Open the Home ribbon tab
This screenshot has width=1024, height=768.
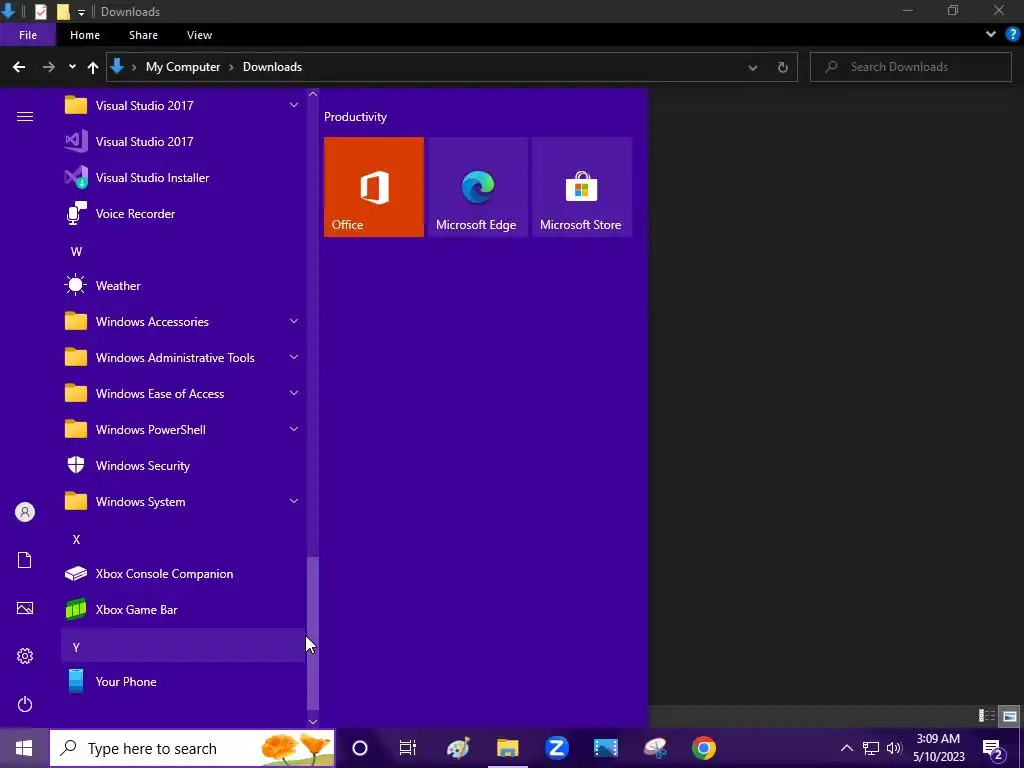click(85, 35)
